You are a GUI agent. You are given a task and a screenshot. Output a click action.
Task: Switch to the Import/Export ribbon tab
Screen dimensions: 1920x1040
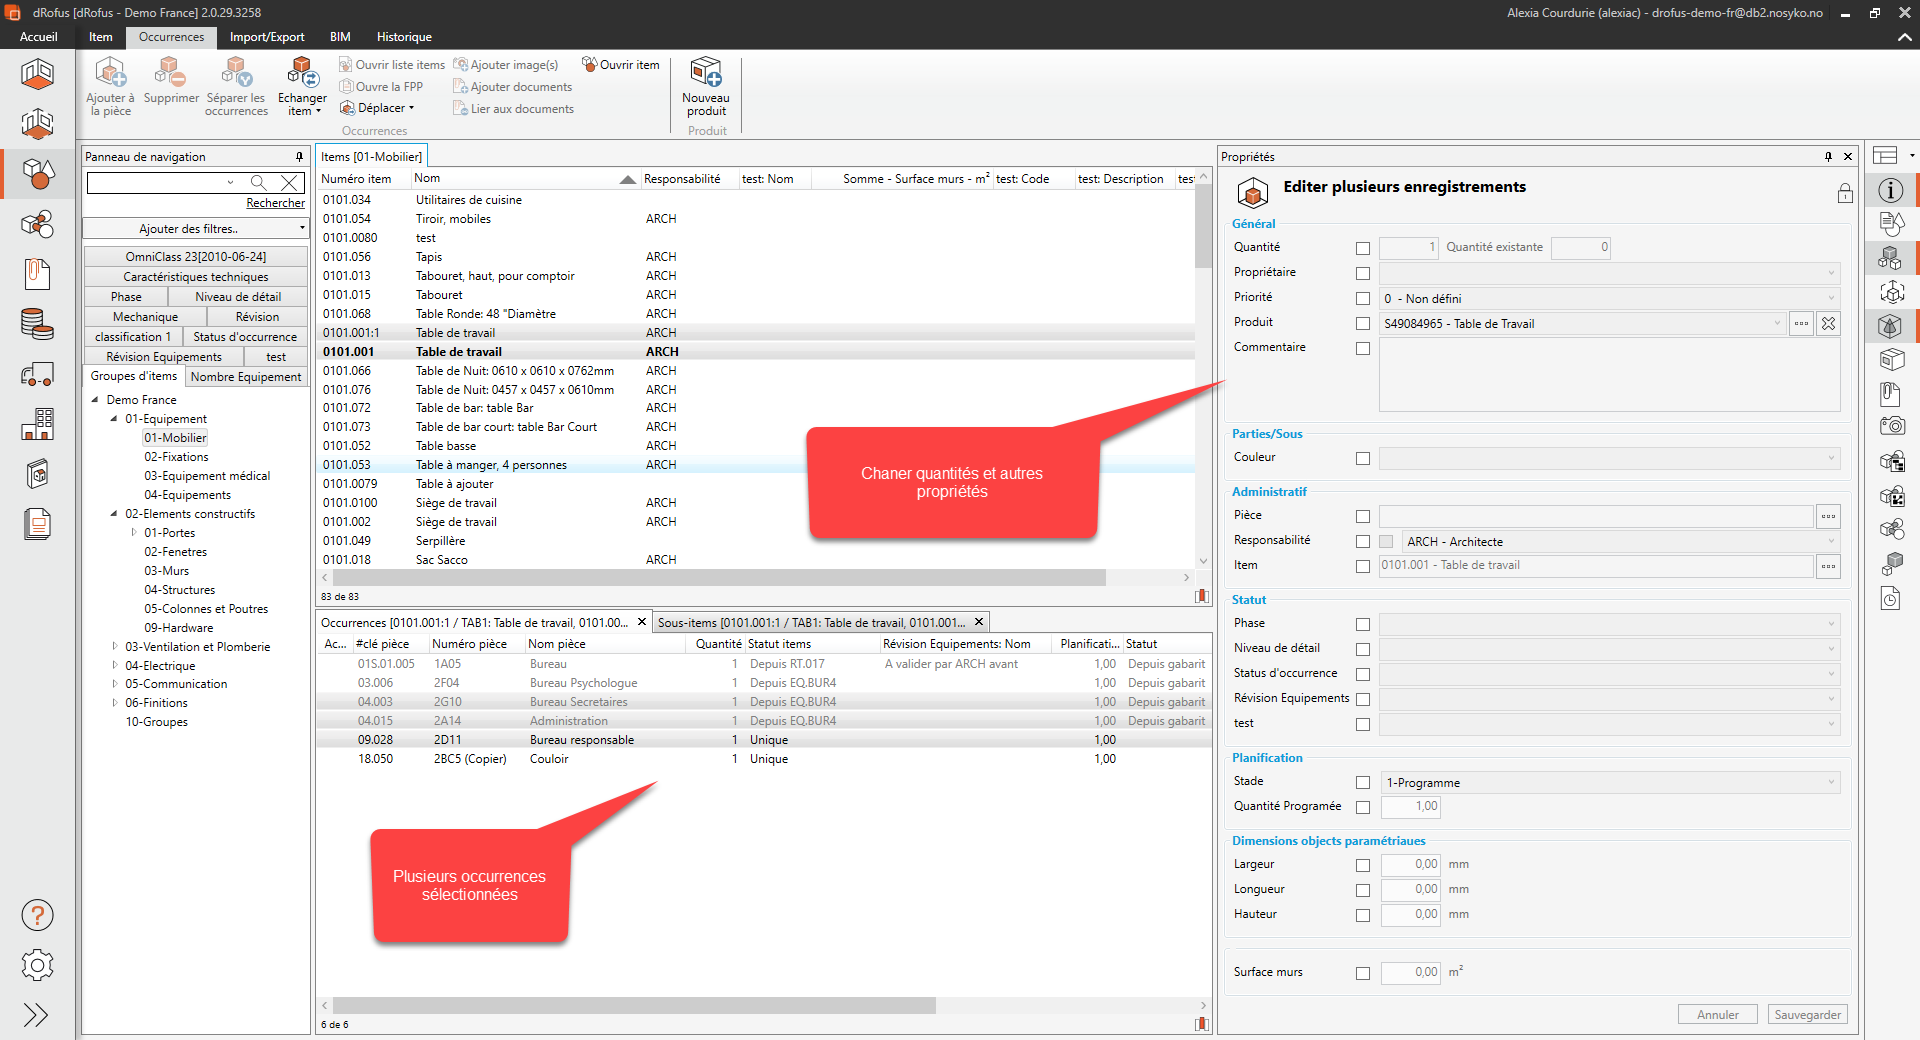coord(267,37)
